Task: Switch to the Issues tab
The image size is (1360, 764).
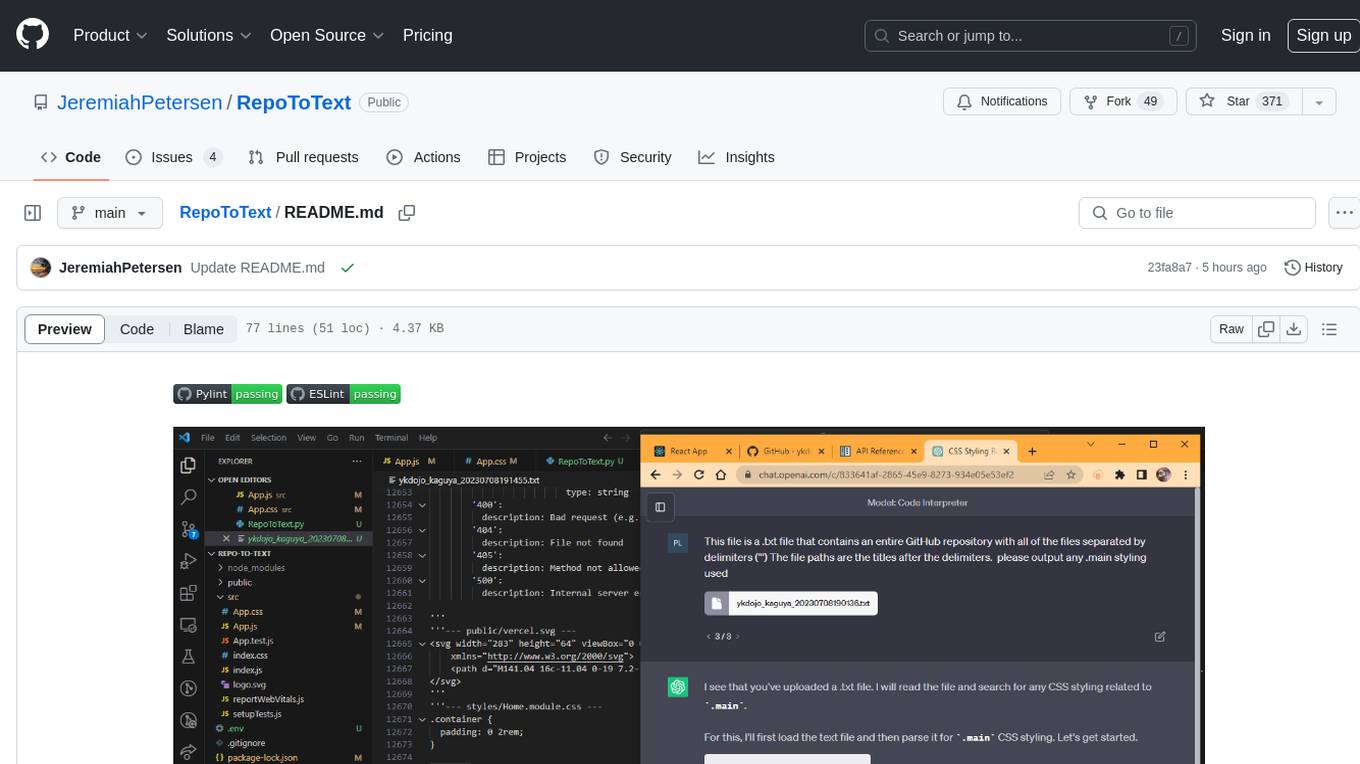Action: (x=173, y=157)
